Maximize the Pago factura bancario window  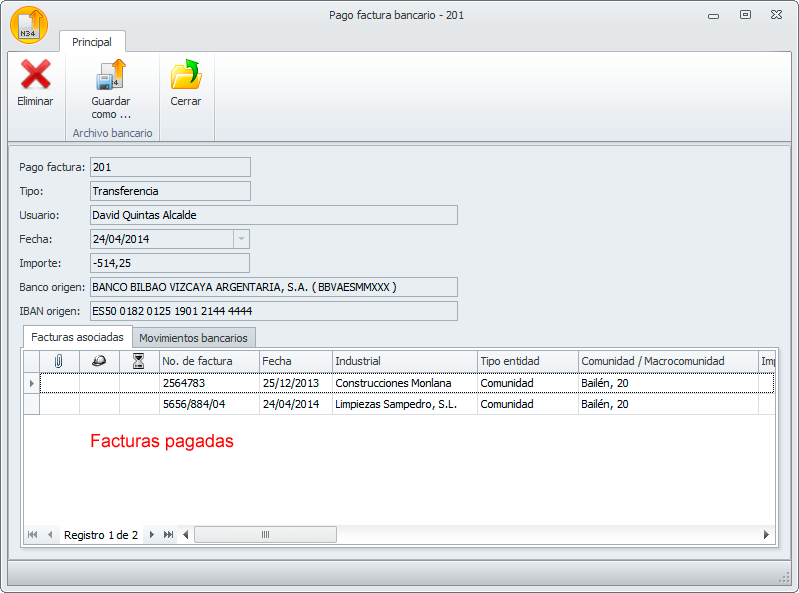(745, 15)
